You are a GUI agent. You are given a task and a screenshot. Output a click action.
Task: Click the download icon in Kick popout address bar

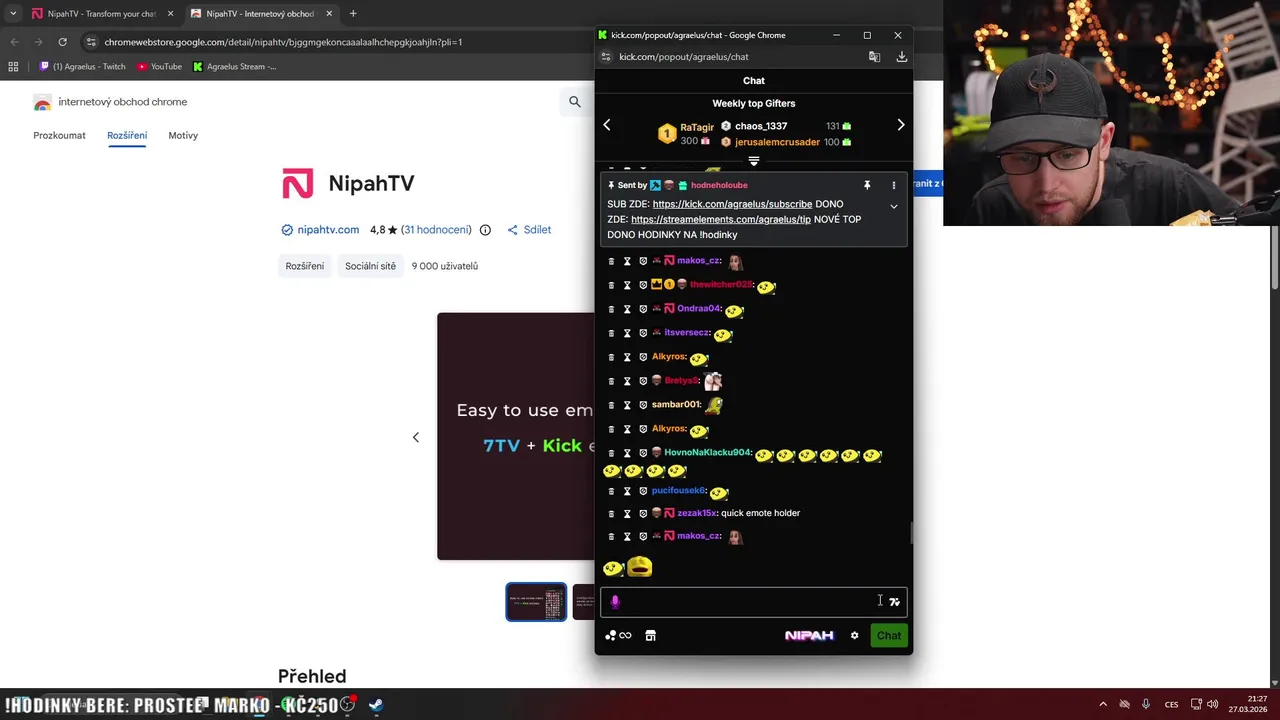901,57
